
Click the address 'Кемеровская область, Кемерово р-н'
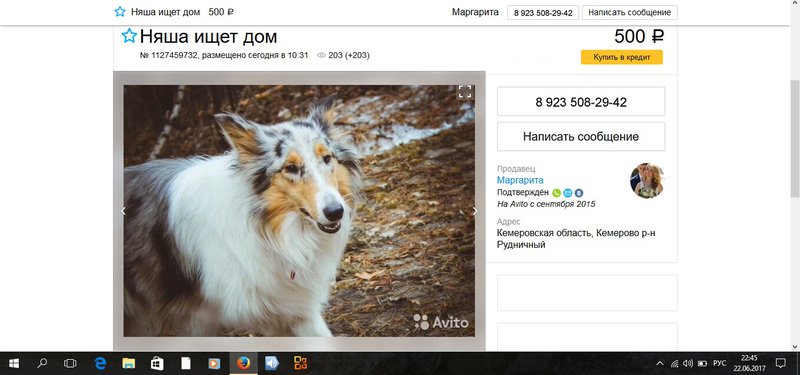[576, 233]
